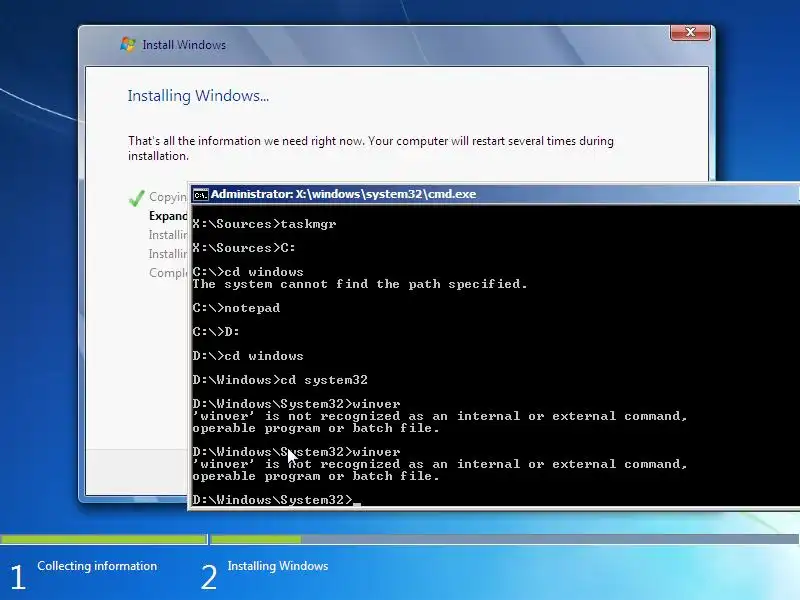800x600 pixels.
Task: Click the 'Expanding' step in install list
Action: (x=168, y=216)
